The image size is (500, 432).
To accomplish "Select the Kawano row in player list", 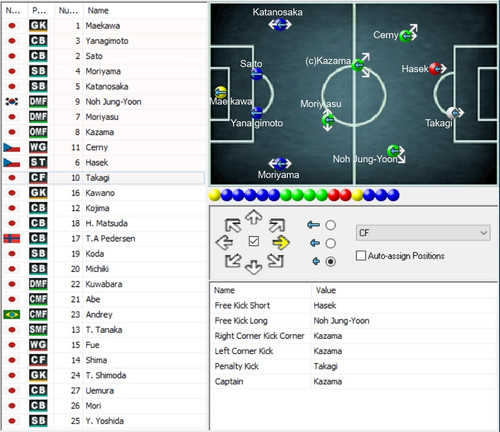I will 103,193.
